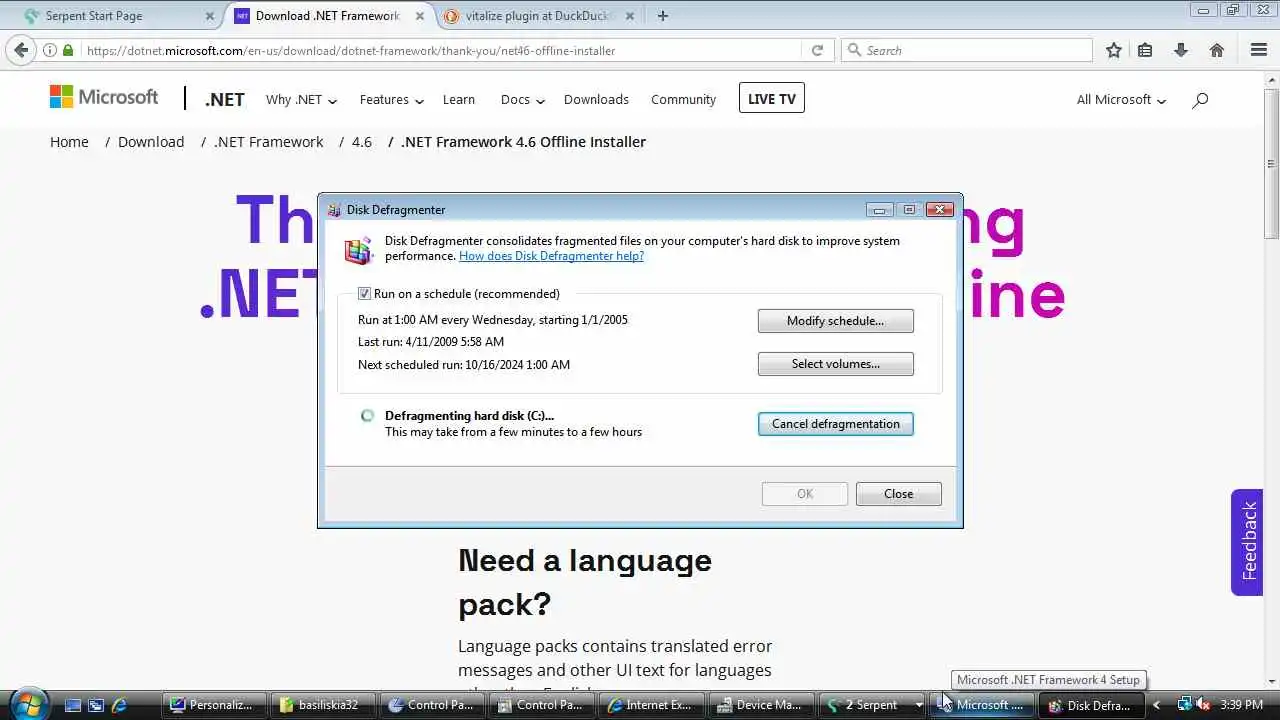Expand the All Microsoft dropdown

(x=1121, y=100)
